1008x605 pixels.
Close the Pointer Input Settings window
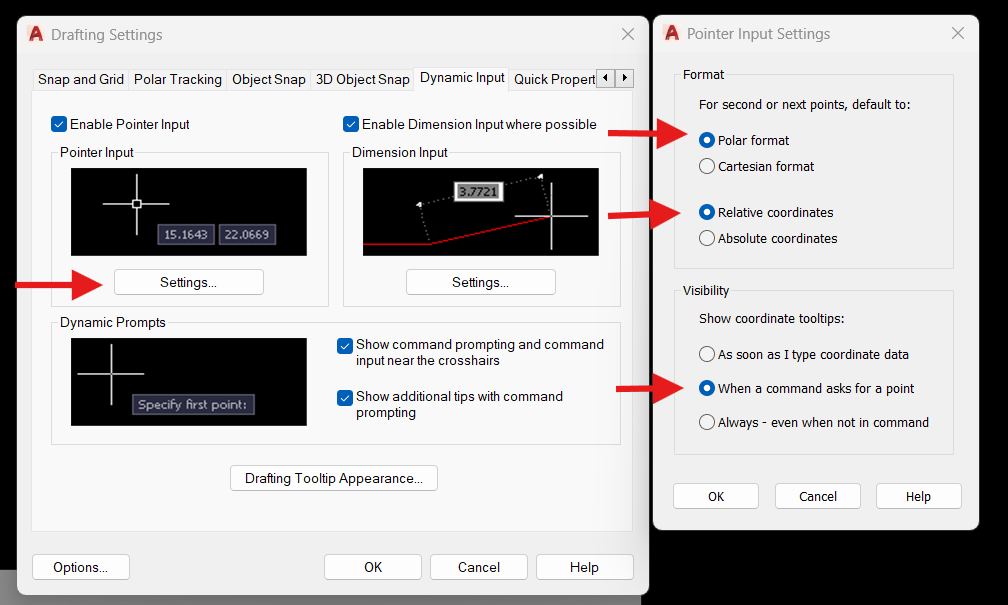coord(958,33)
